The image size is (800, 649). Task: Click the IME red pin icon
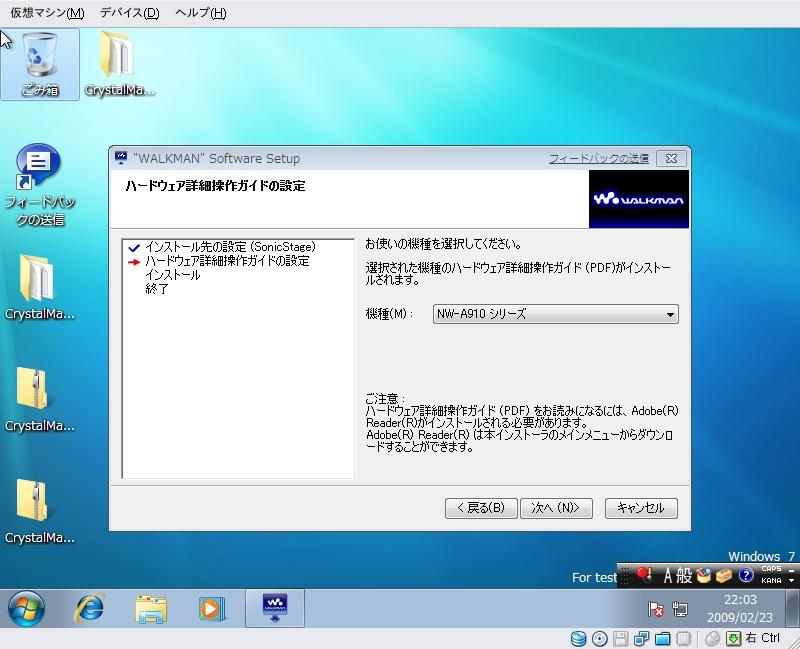[644, 575]
